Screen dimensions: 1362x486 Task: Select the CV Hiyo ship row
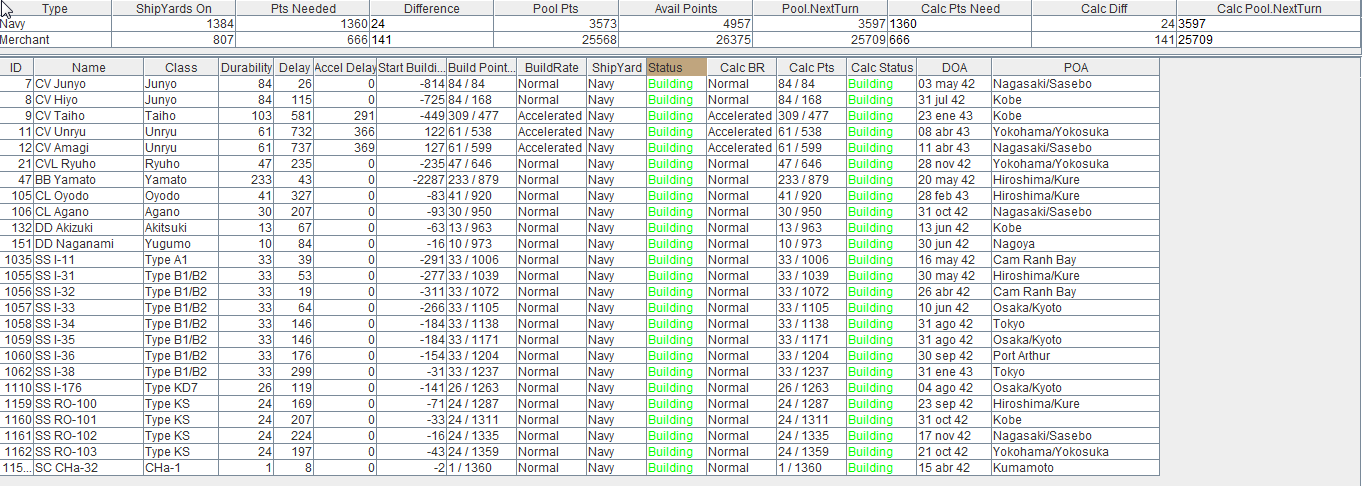[580, 100]
